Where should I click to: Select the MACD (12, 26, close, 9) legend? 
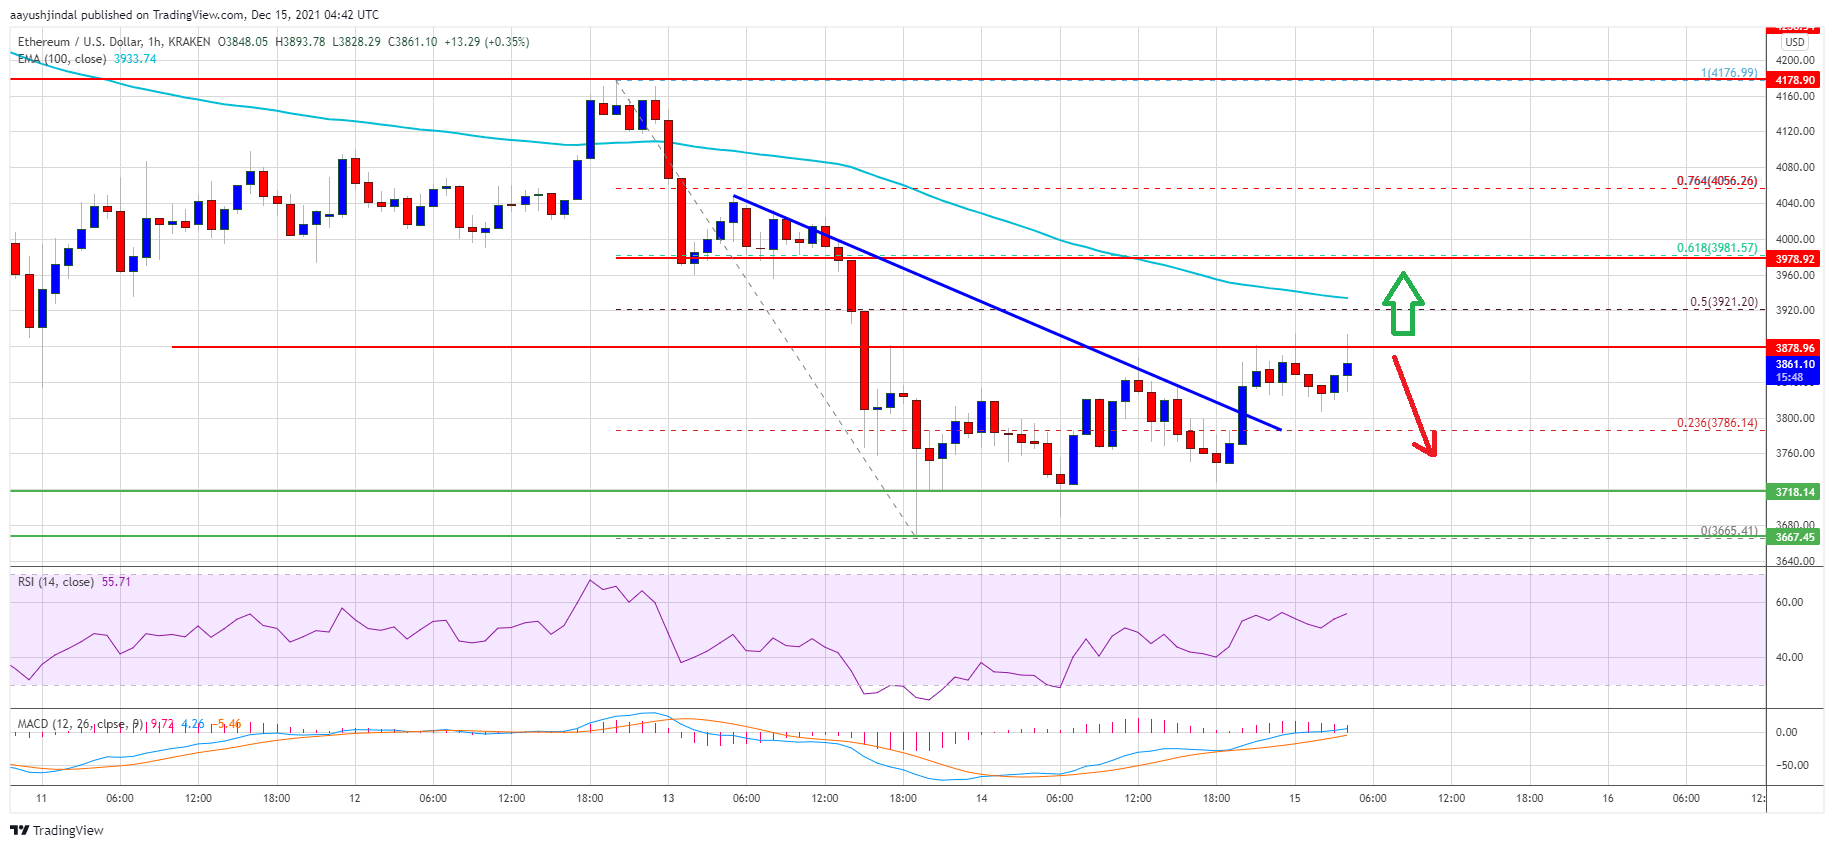click(x=81, y=724)
